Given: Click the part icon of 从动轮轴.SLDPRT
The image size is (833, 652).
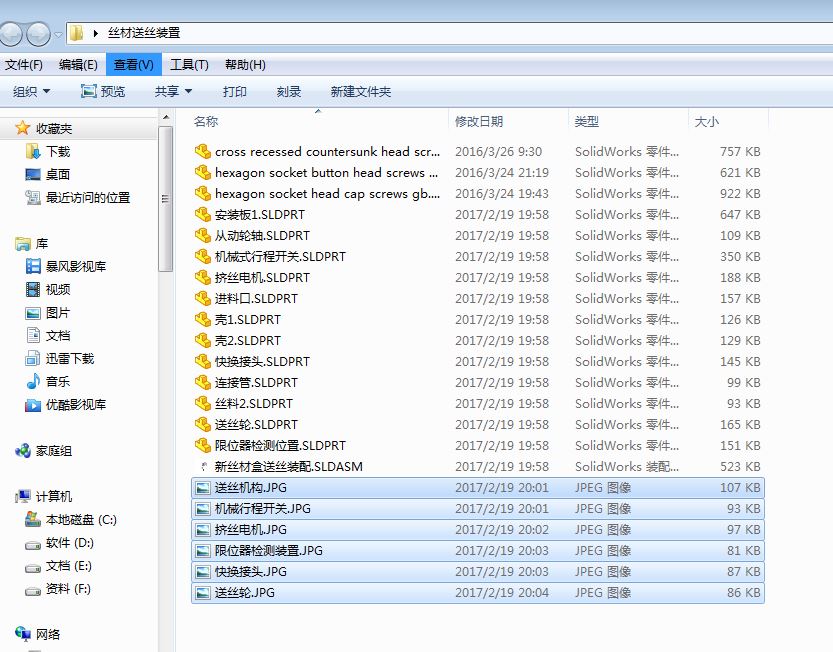Looking at the screenshot, I should coord(203,235).
